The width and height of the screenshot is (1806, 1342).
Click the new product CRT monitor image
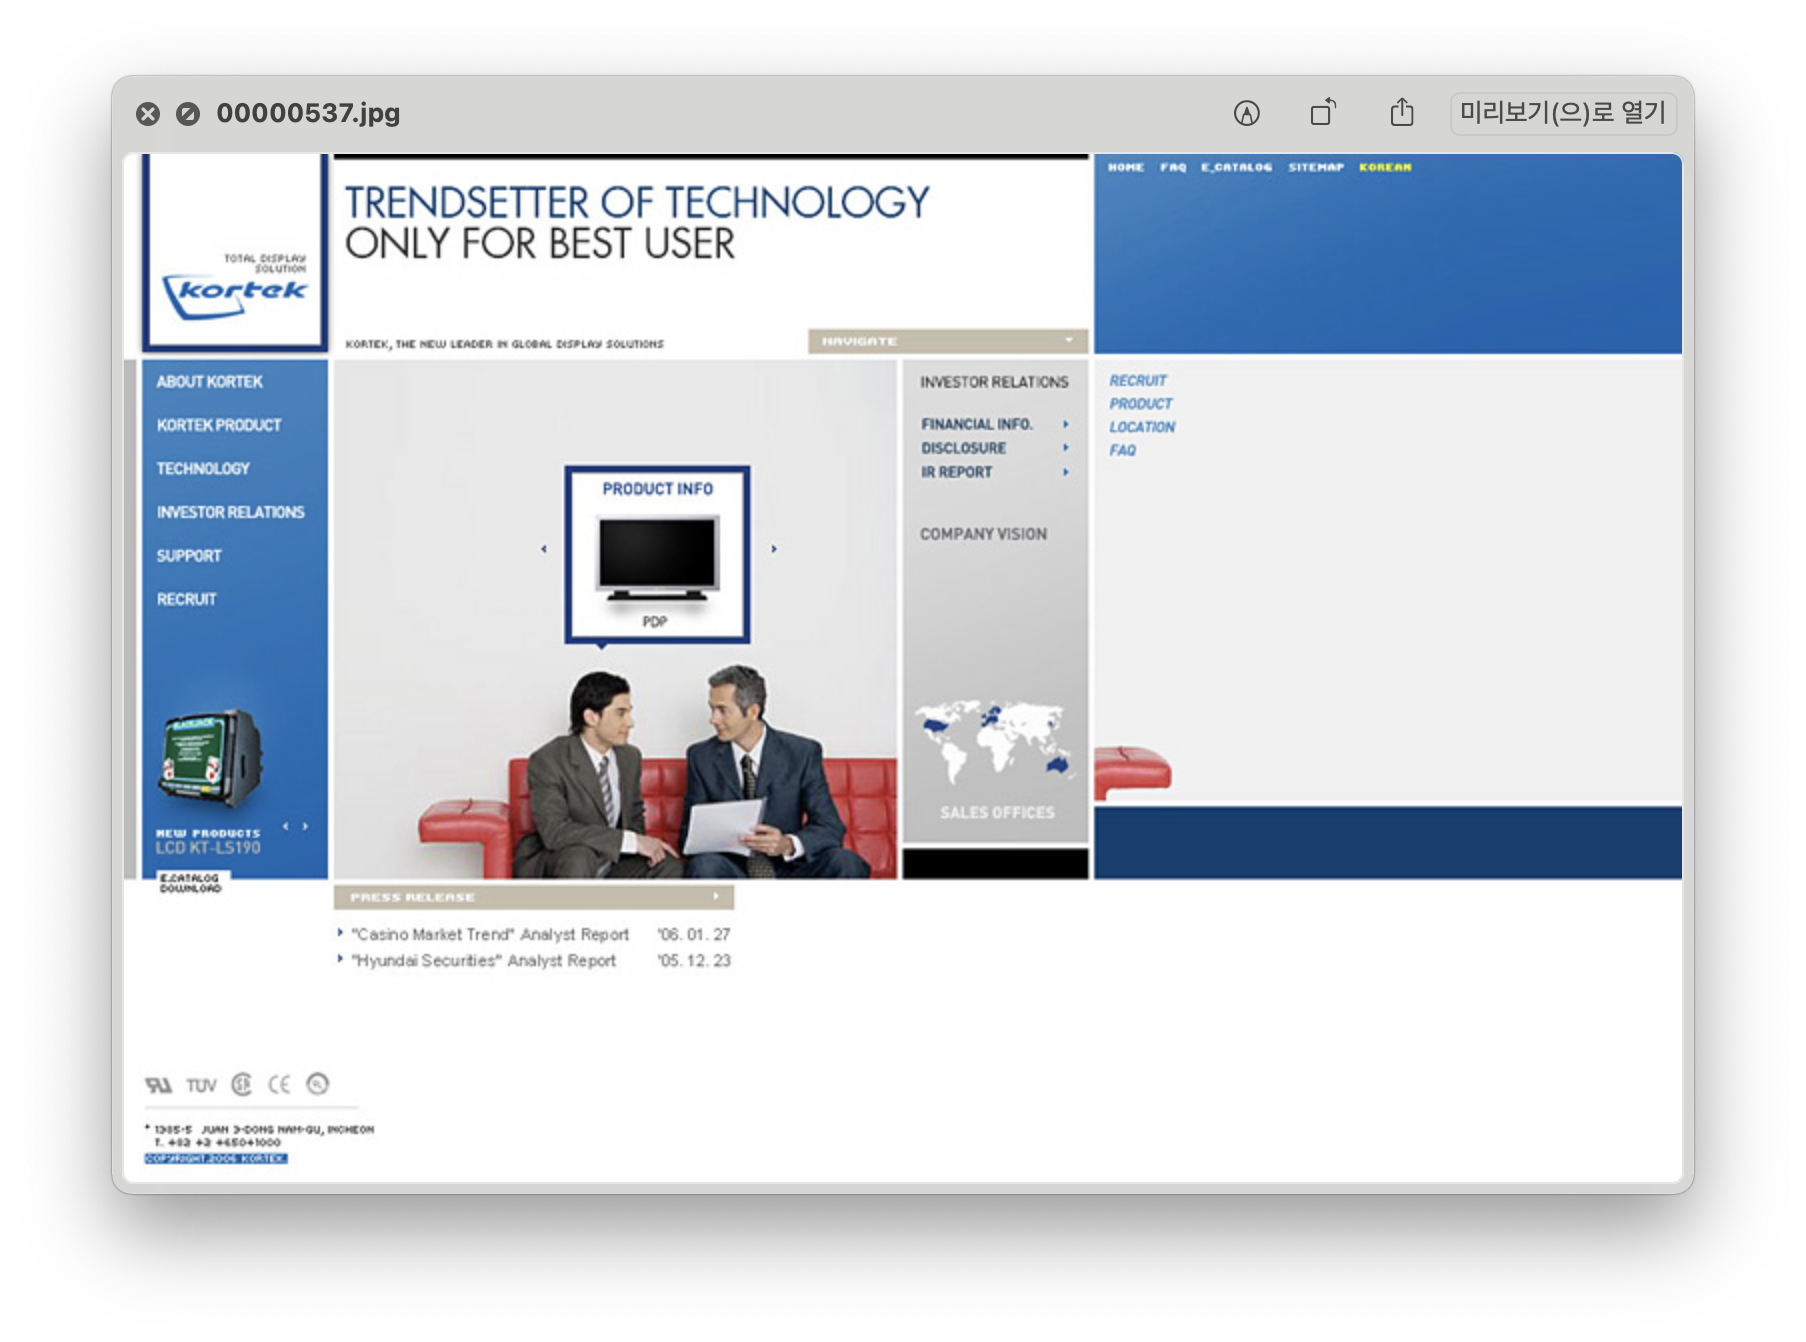(x=211, y=758)
